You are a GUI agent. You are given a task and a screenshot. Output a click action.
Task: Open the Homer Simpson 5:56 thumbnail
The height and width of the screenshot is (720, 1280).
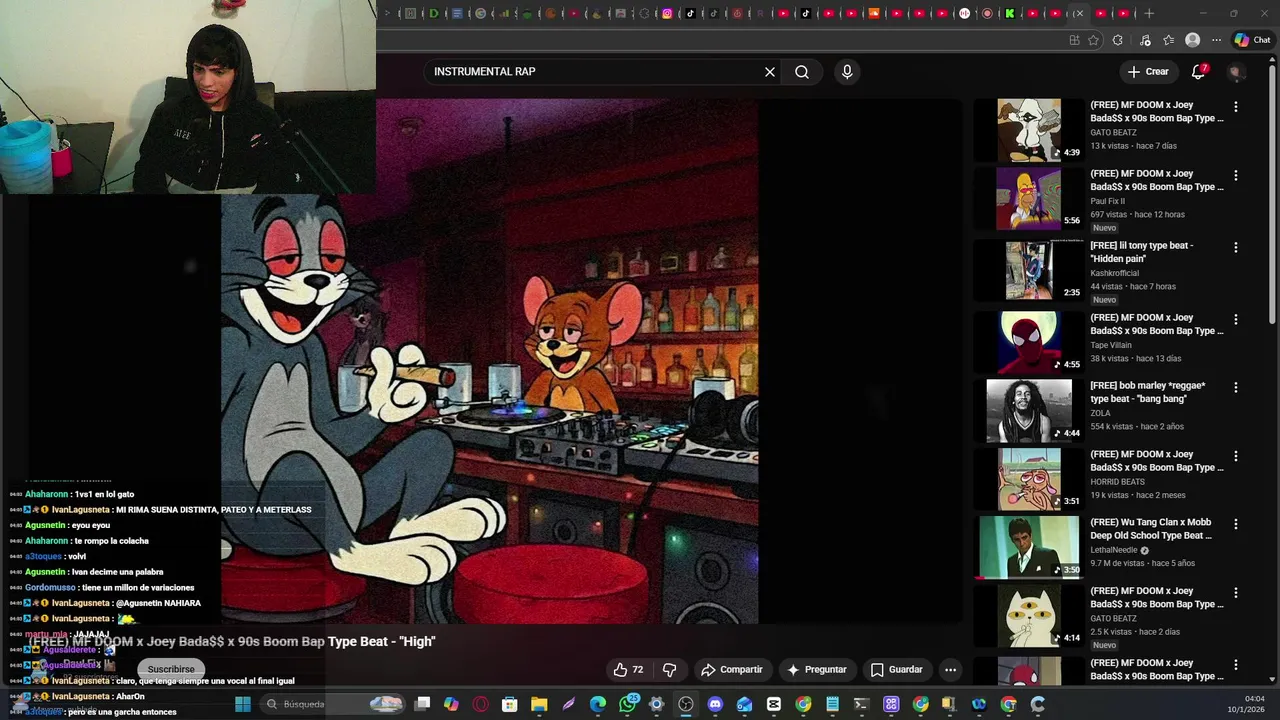tap(1029, 198)
